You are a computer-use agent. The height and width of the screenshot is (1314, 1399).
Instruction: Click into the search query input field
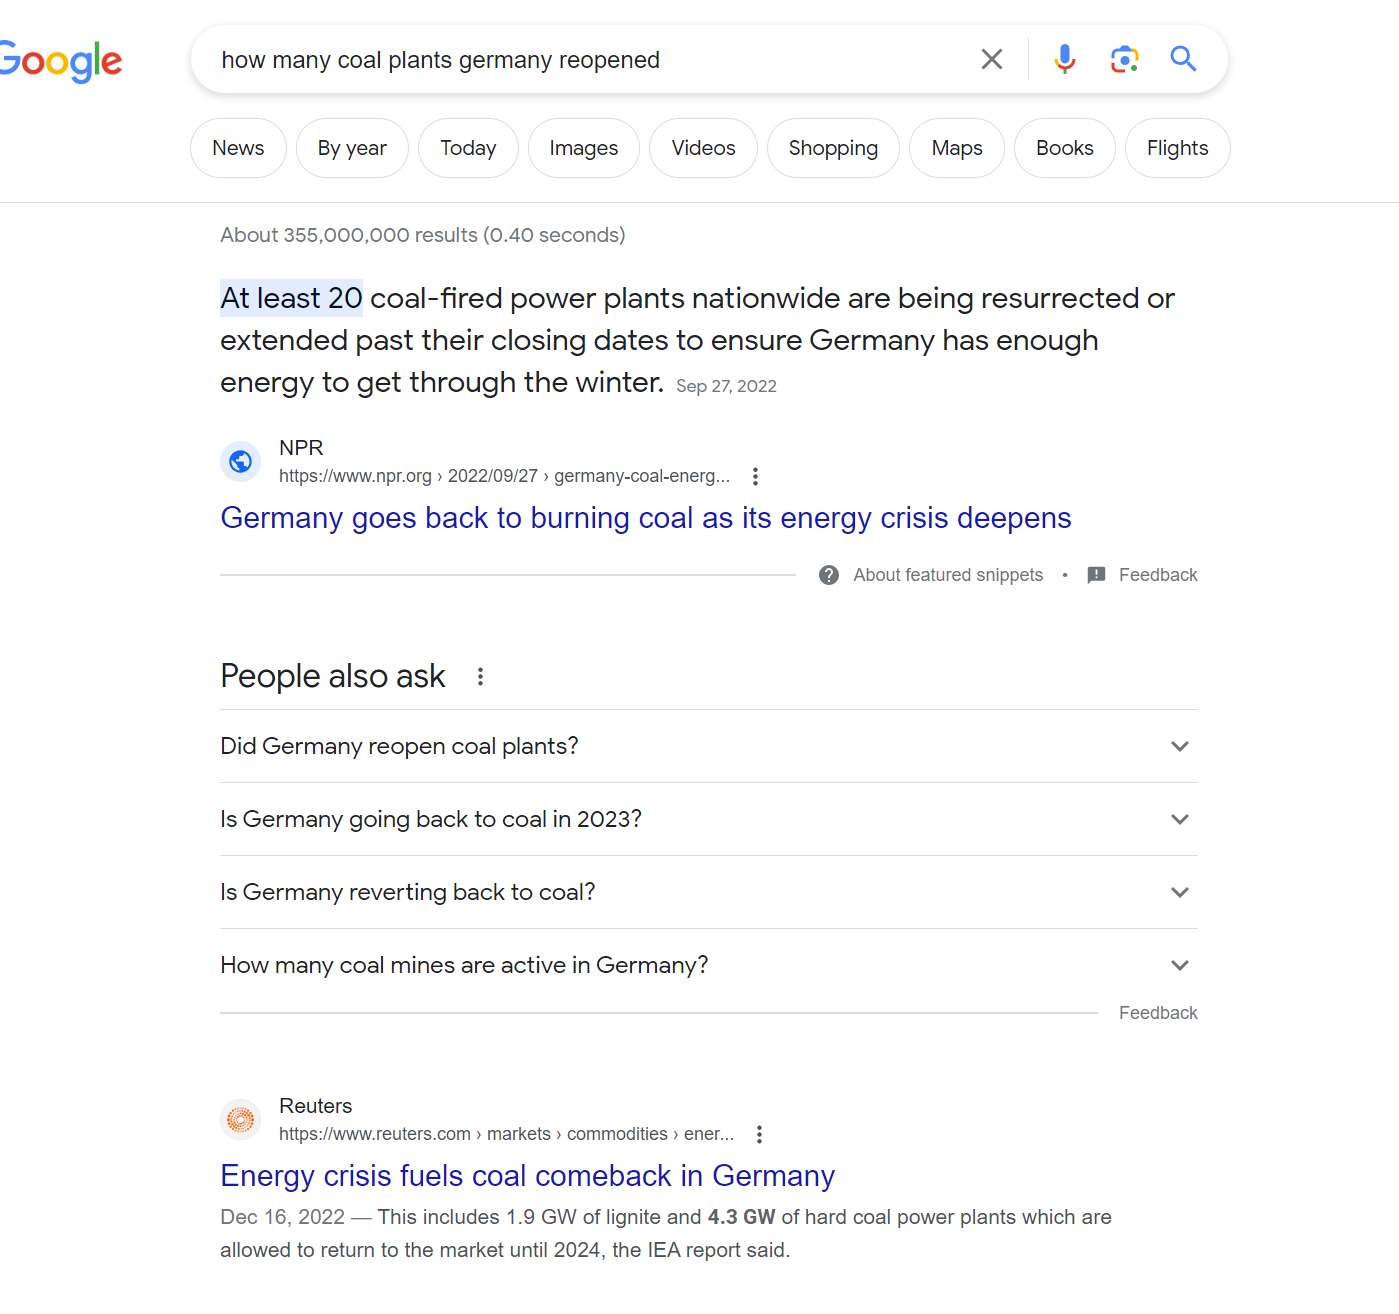click(x=580, y=60)
